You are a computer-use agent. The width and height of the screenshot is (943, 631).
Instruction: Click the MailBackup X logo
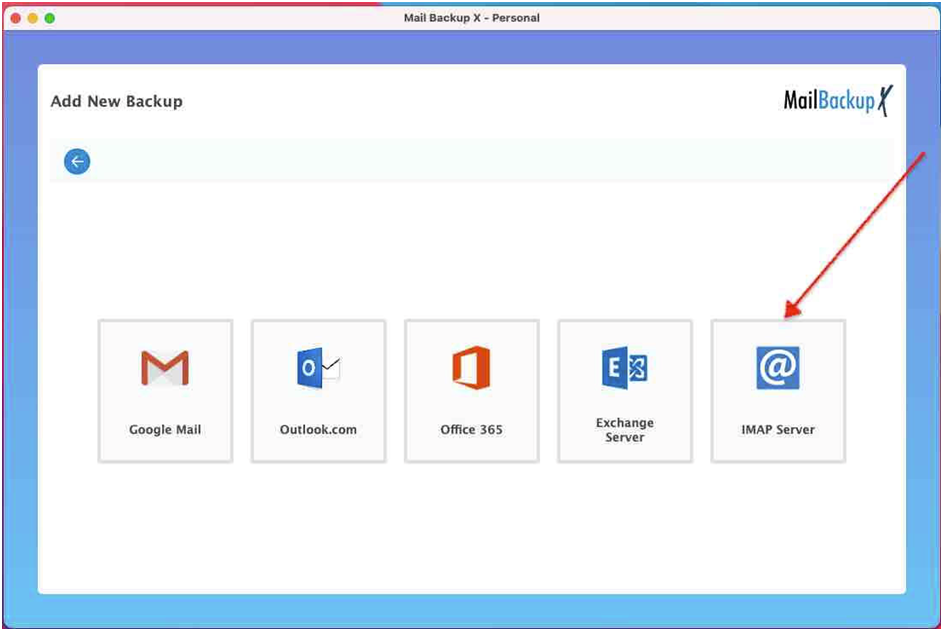[838, 100]
